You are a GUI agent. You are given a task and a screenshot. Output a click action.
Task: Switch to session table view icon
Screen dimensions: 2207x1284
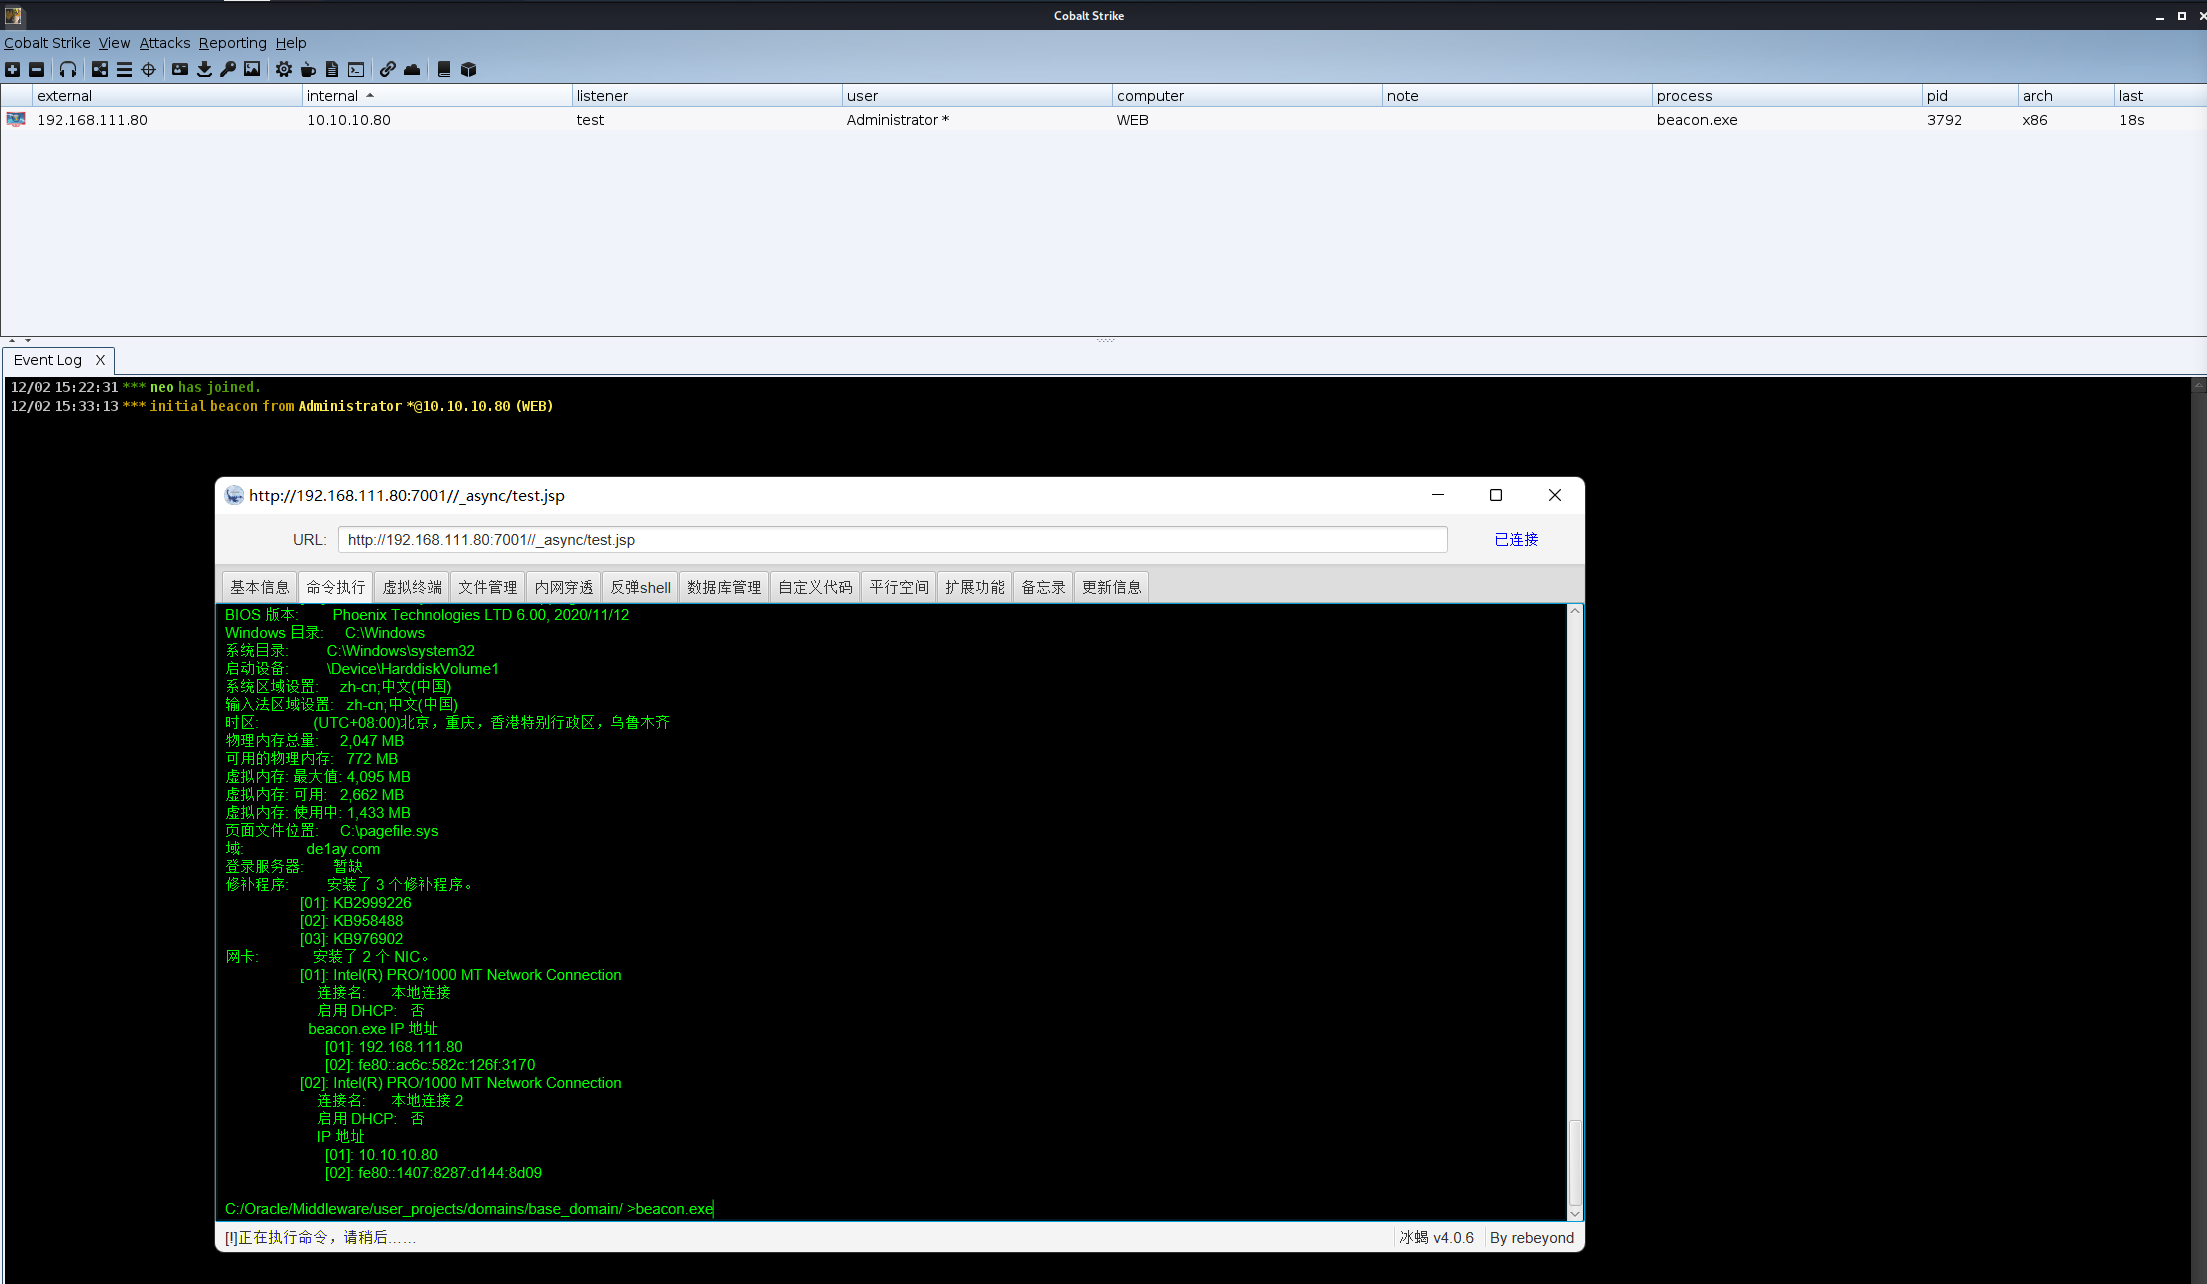(x=124, y=69)
